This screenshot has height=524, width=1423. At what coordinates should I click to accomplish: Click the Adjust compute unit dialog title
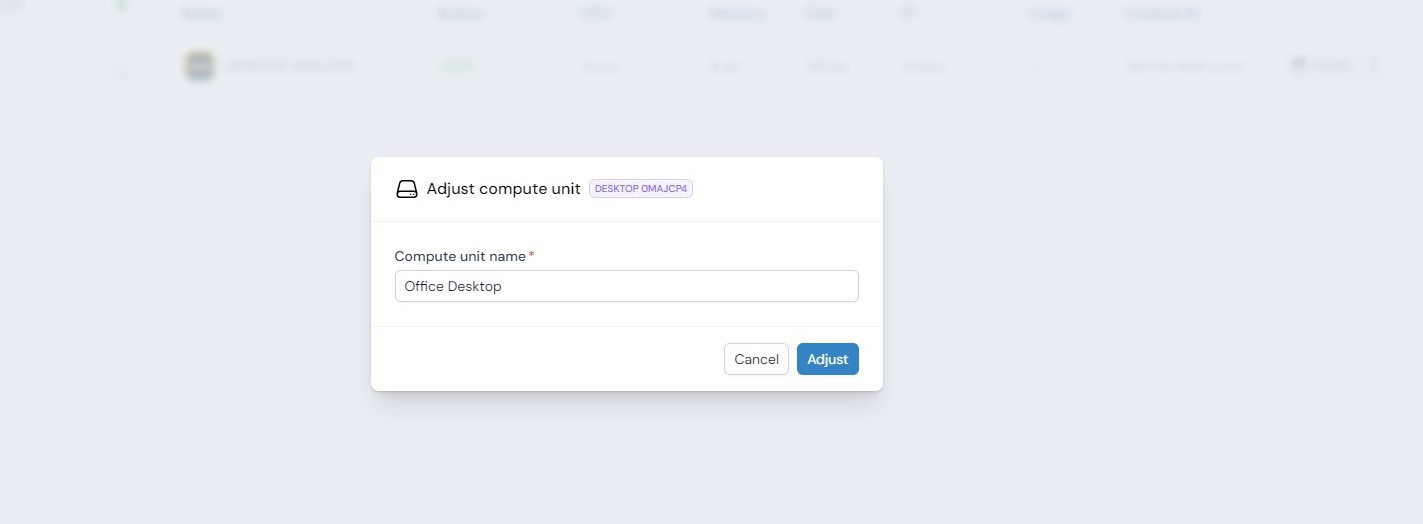pyautogui.click(x=503, y=189)
